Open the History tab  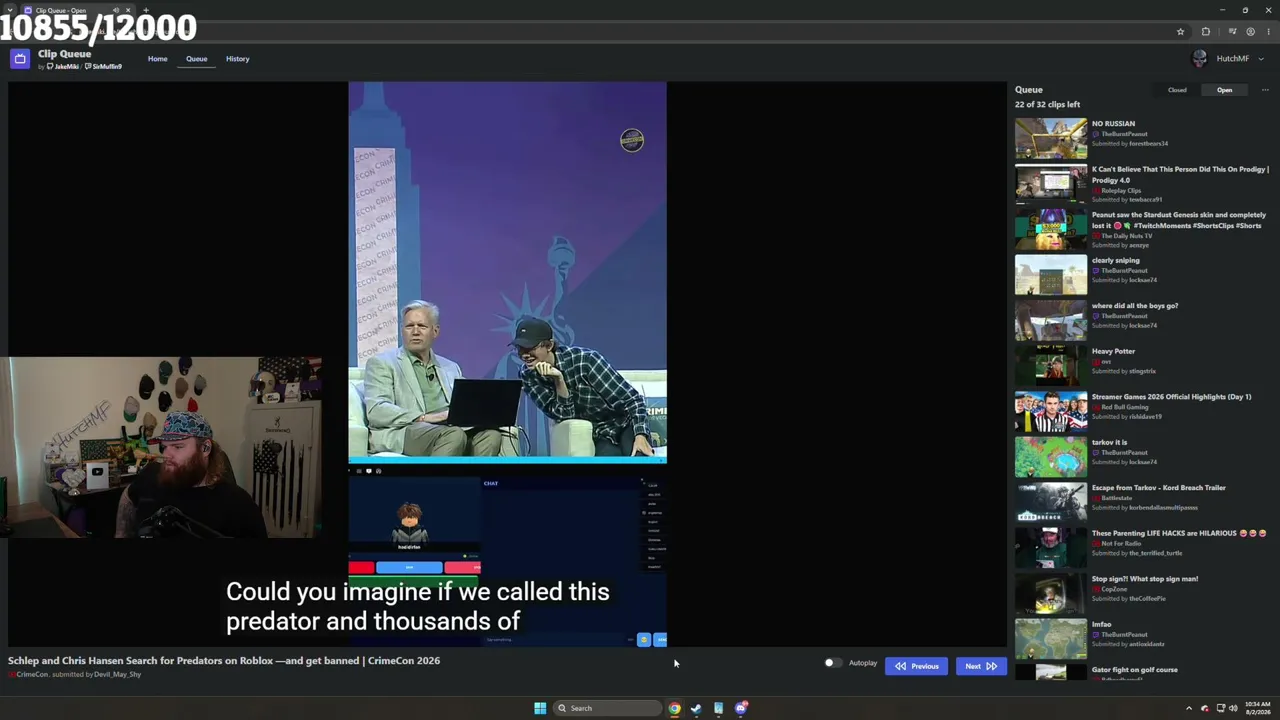[237, 59]
